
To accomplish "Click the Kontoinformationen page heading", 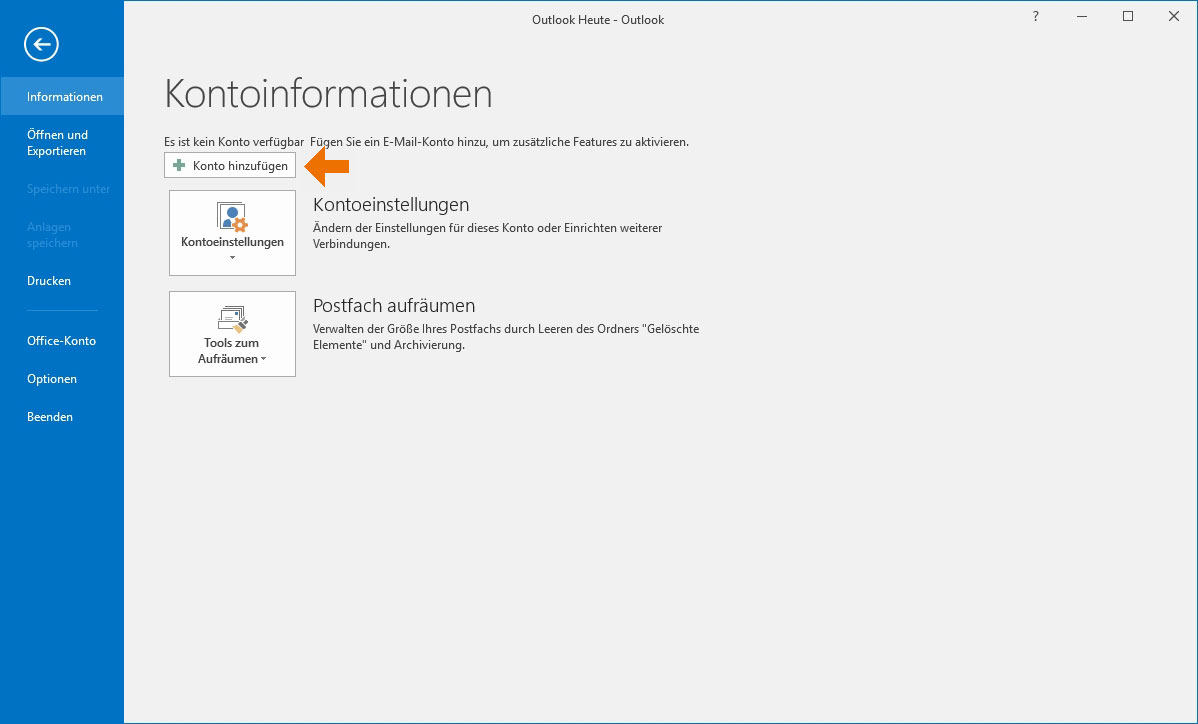I will click(329, 94).
